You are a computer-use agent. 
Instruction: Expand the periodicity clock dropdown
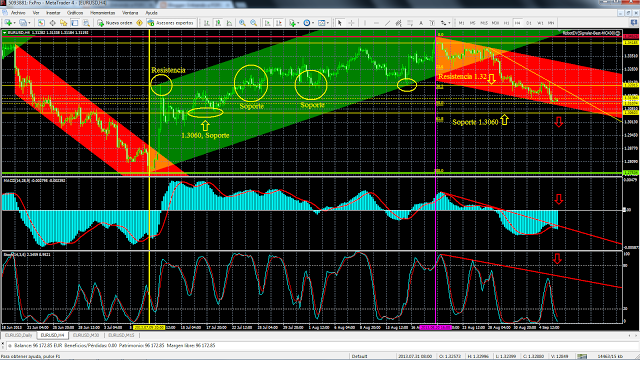coord(313,23)
